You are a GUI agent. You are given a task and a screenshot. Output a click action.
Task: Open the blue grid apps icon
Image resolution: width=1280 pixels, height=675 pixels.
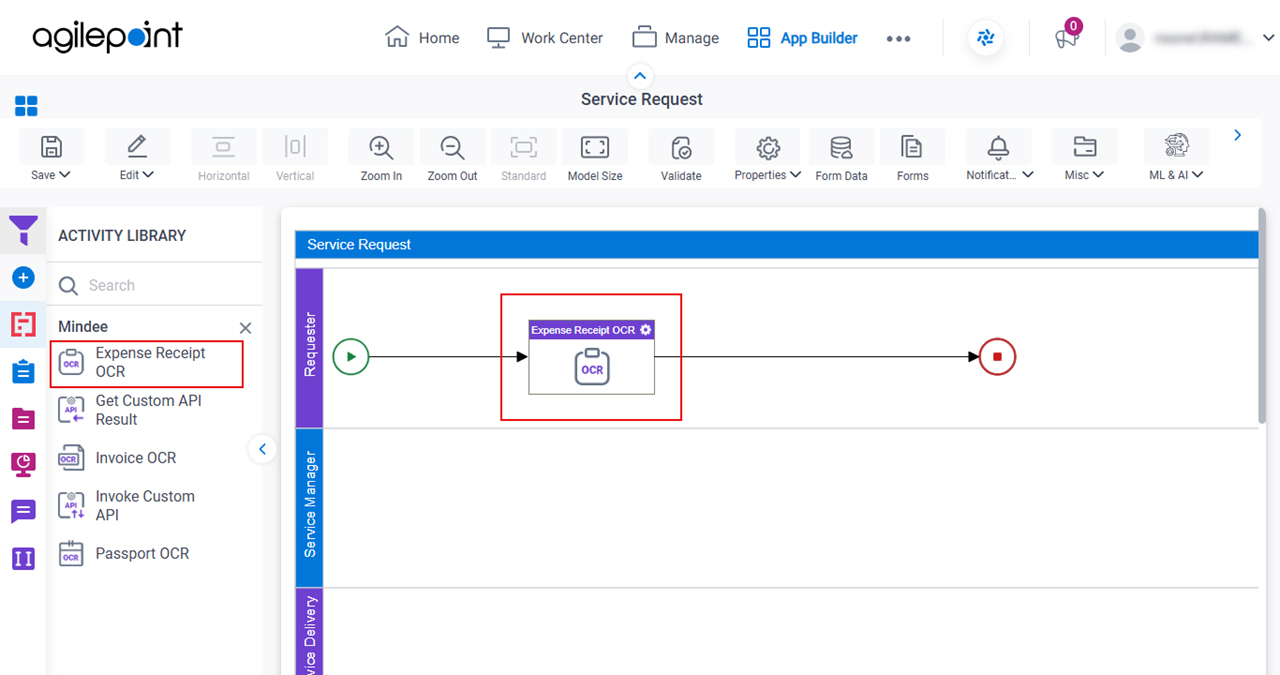coord(26,106)
